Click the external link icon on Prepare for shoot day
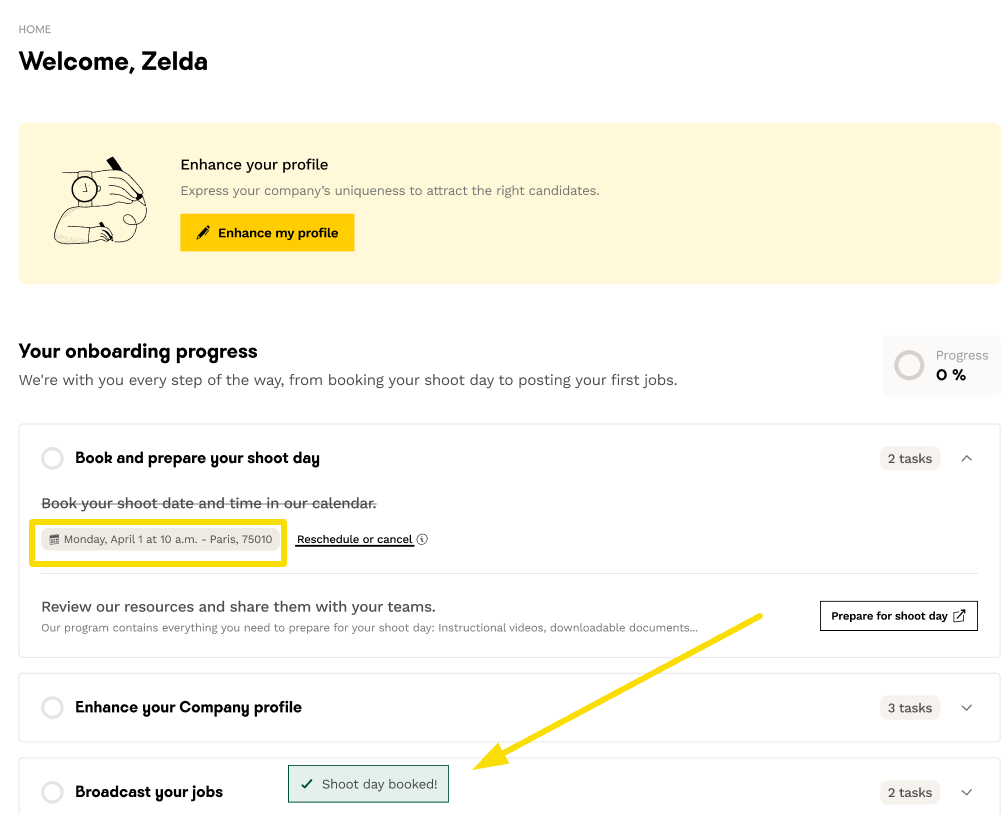This screenshot has width=1004, height=814. [960, 616]
